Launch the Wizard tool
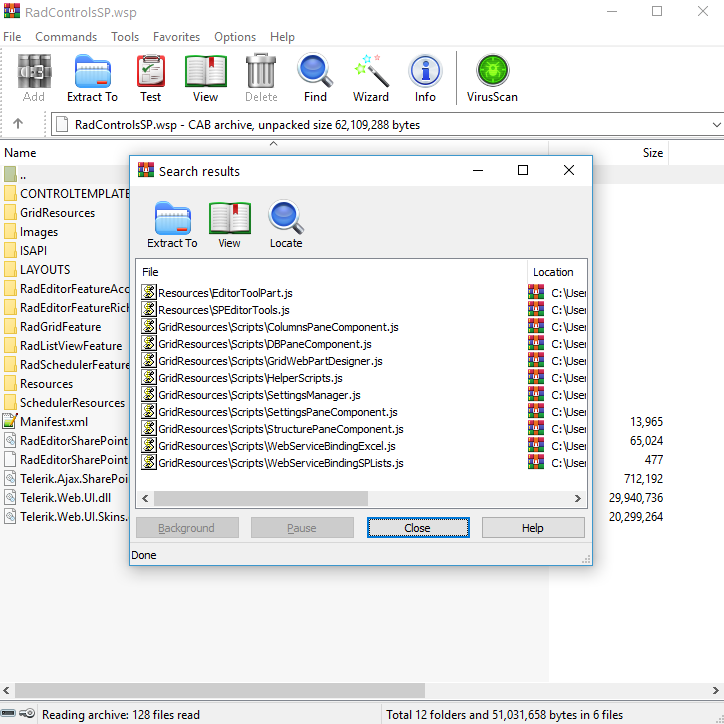The width and height of the screenshot is (724, 724). tap(371, 78)
